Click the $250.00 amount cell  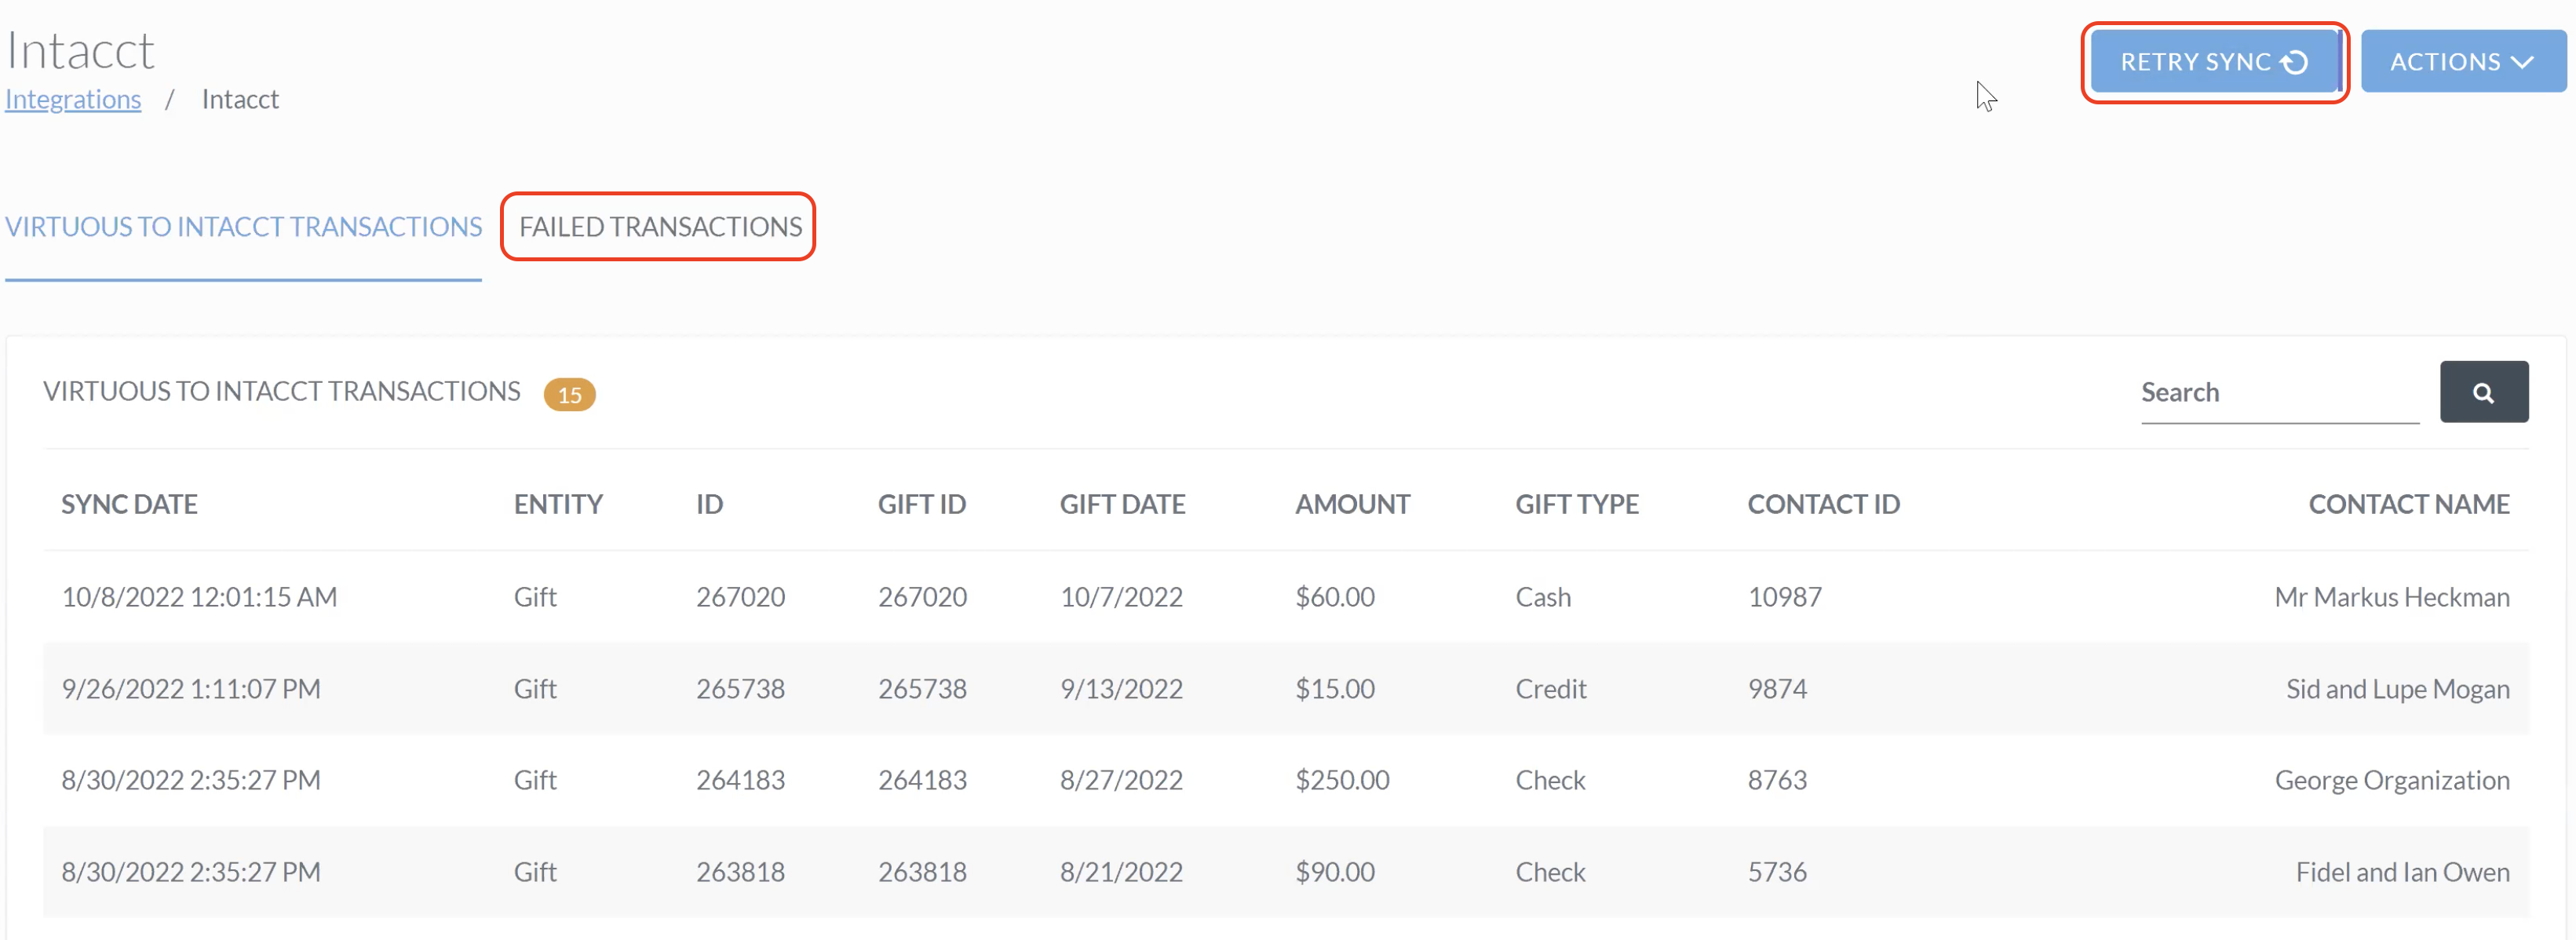pos(1342,780)
